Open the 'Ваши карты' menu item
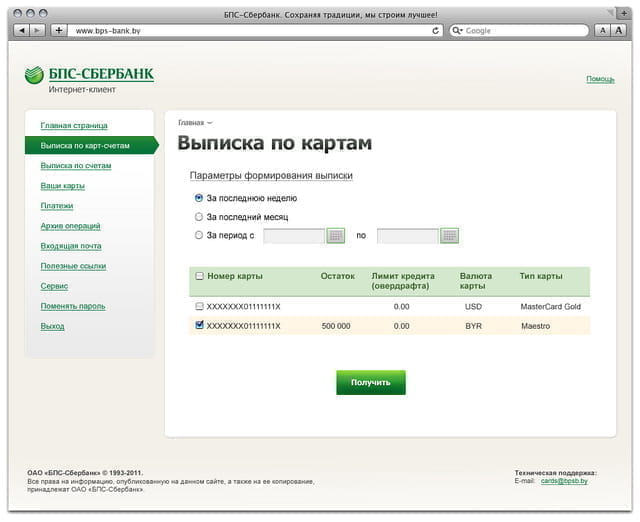The width and height of the screenshot is (640, 522). pos(62,186)
